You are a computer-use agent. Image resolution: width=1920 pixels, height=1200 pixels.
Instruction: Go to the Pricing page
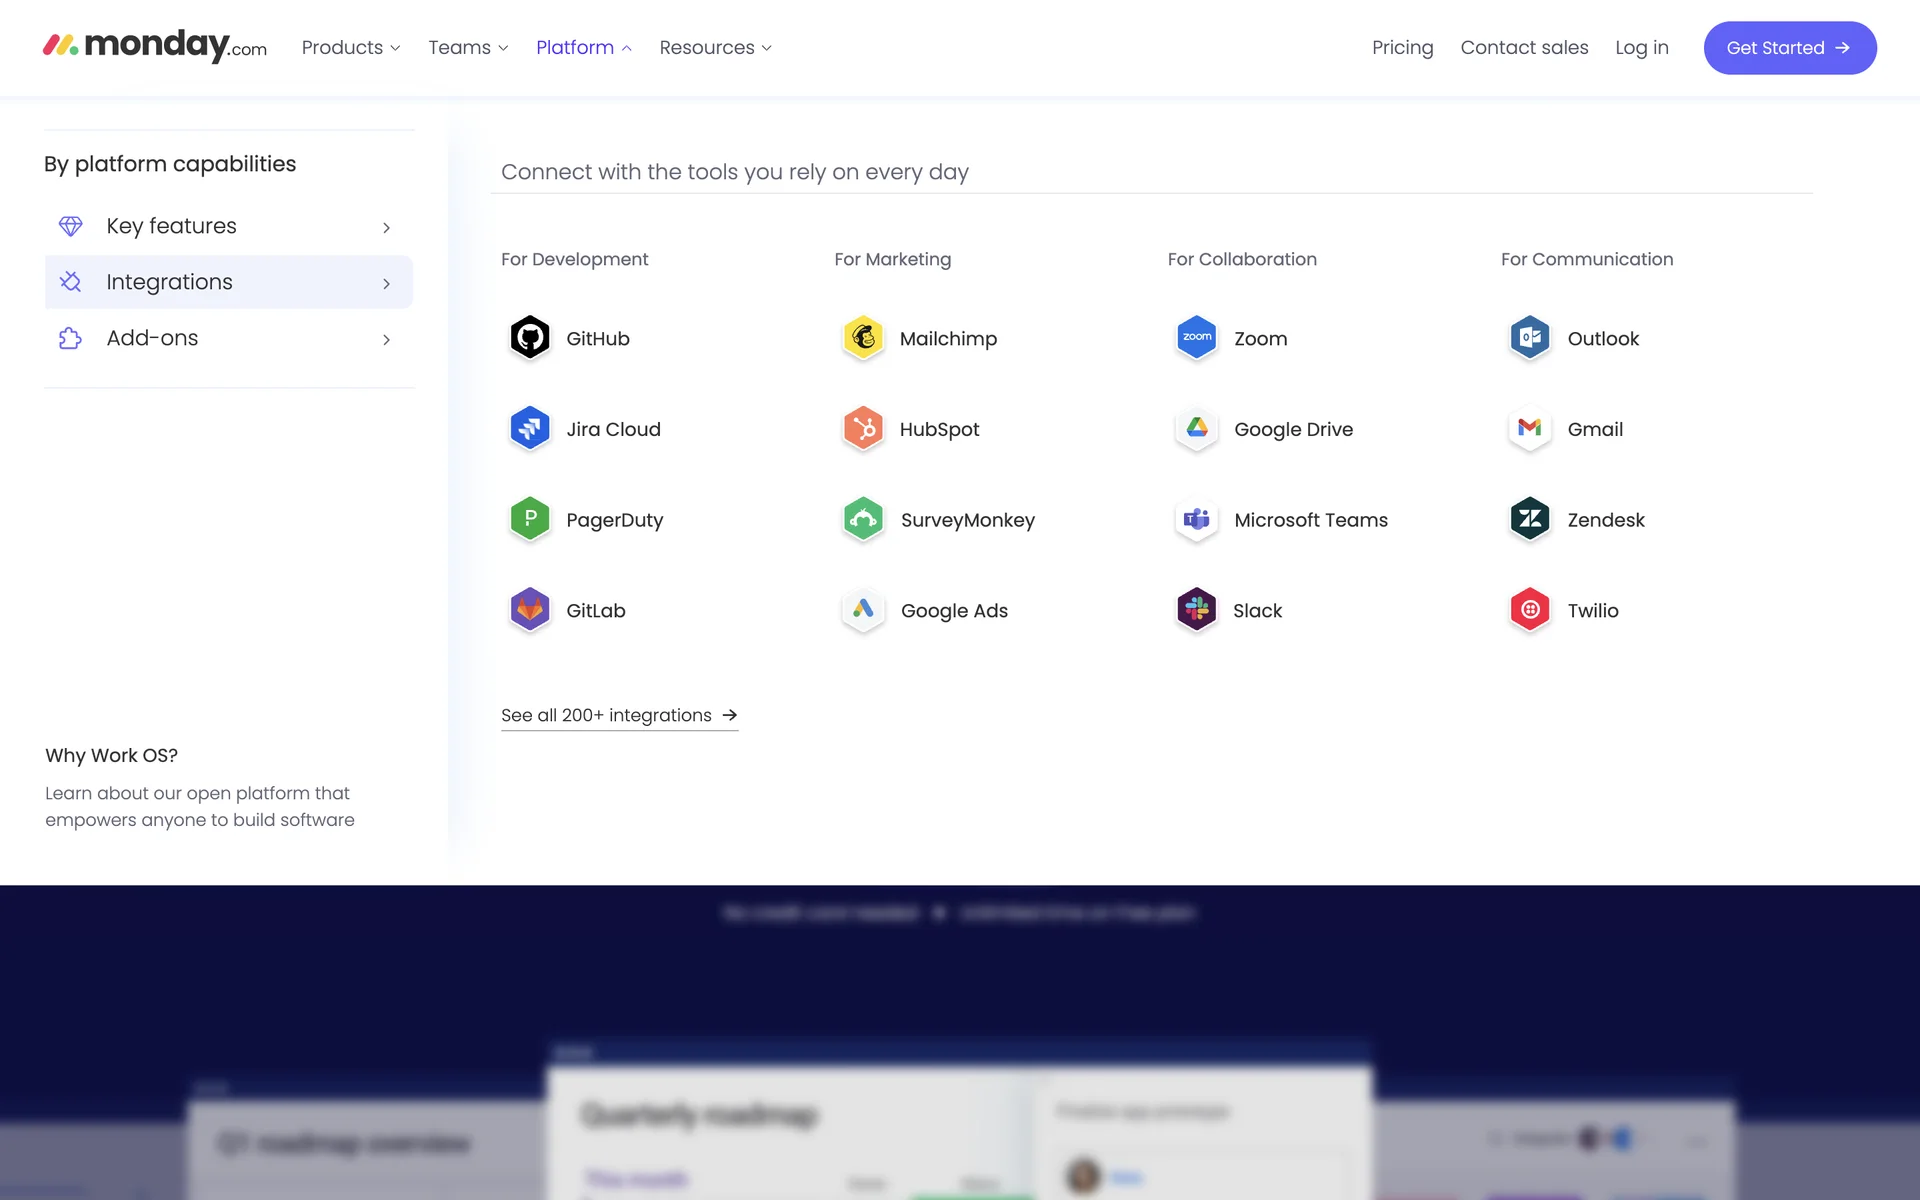point(1402,48)
